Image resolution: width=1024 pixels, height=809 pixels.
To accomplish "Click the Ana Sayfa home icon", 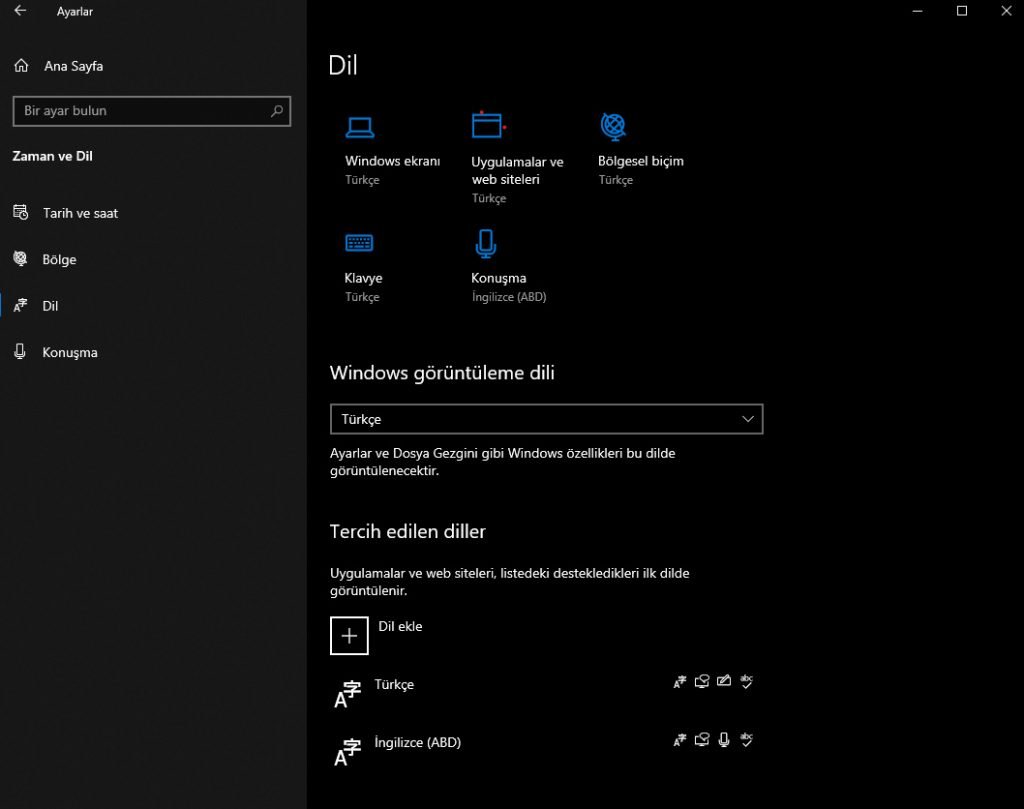I will [x=21, y=66].
